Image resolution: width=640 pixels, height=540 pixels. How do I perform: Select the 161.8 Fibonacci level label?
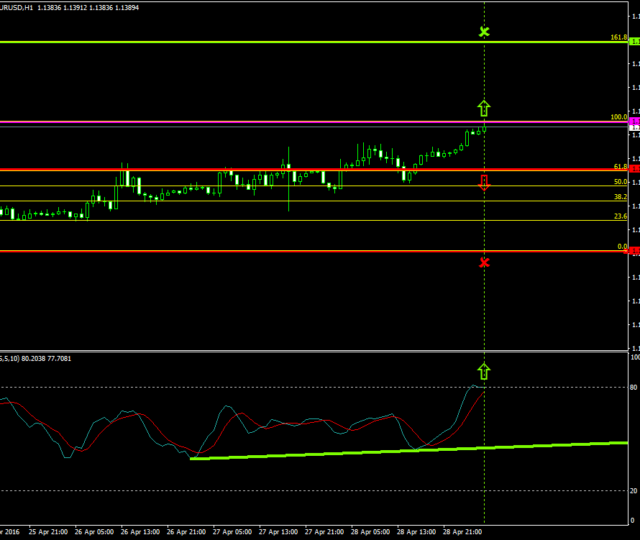coord(618,37)
